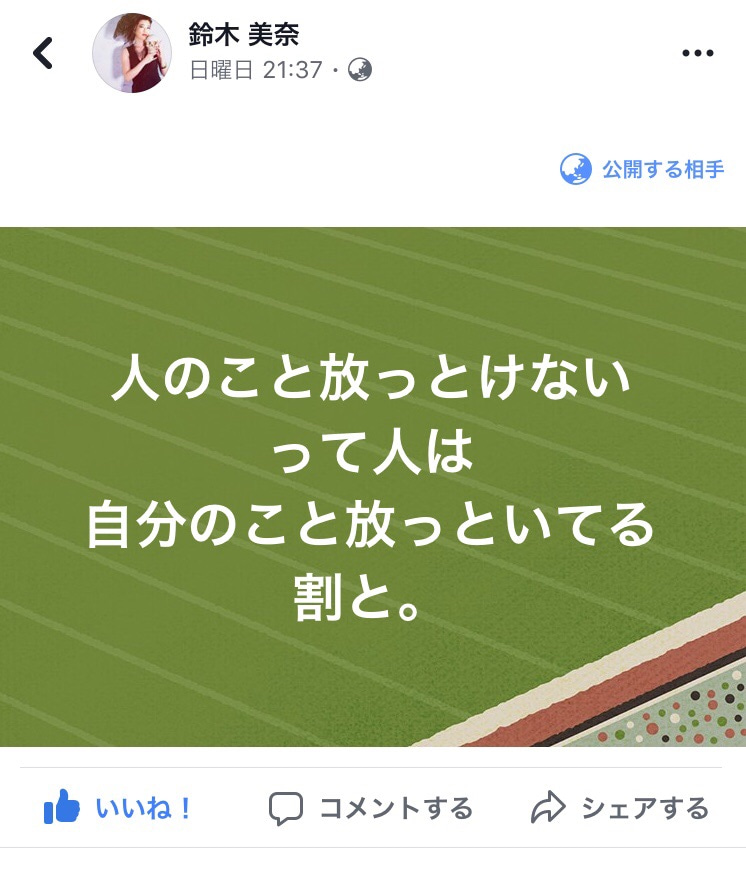Click the blue globe icon beside 公開する相手
Image resolution: width=746 pixels, height=873 pixels.
pyautogui.click(x=576, y=169)
